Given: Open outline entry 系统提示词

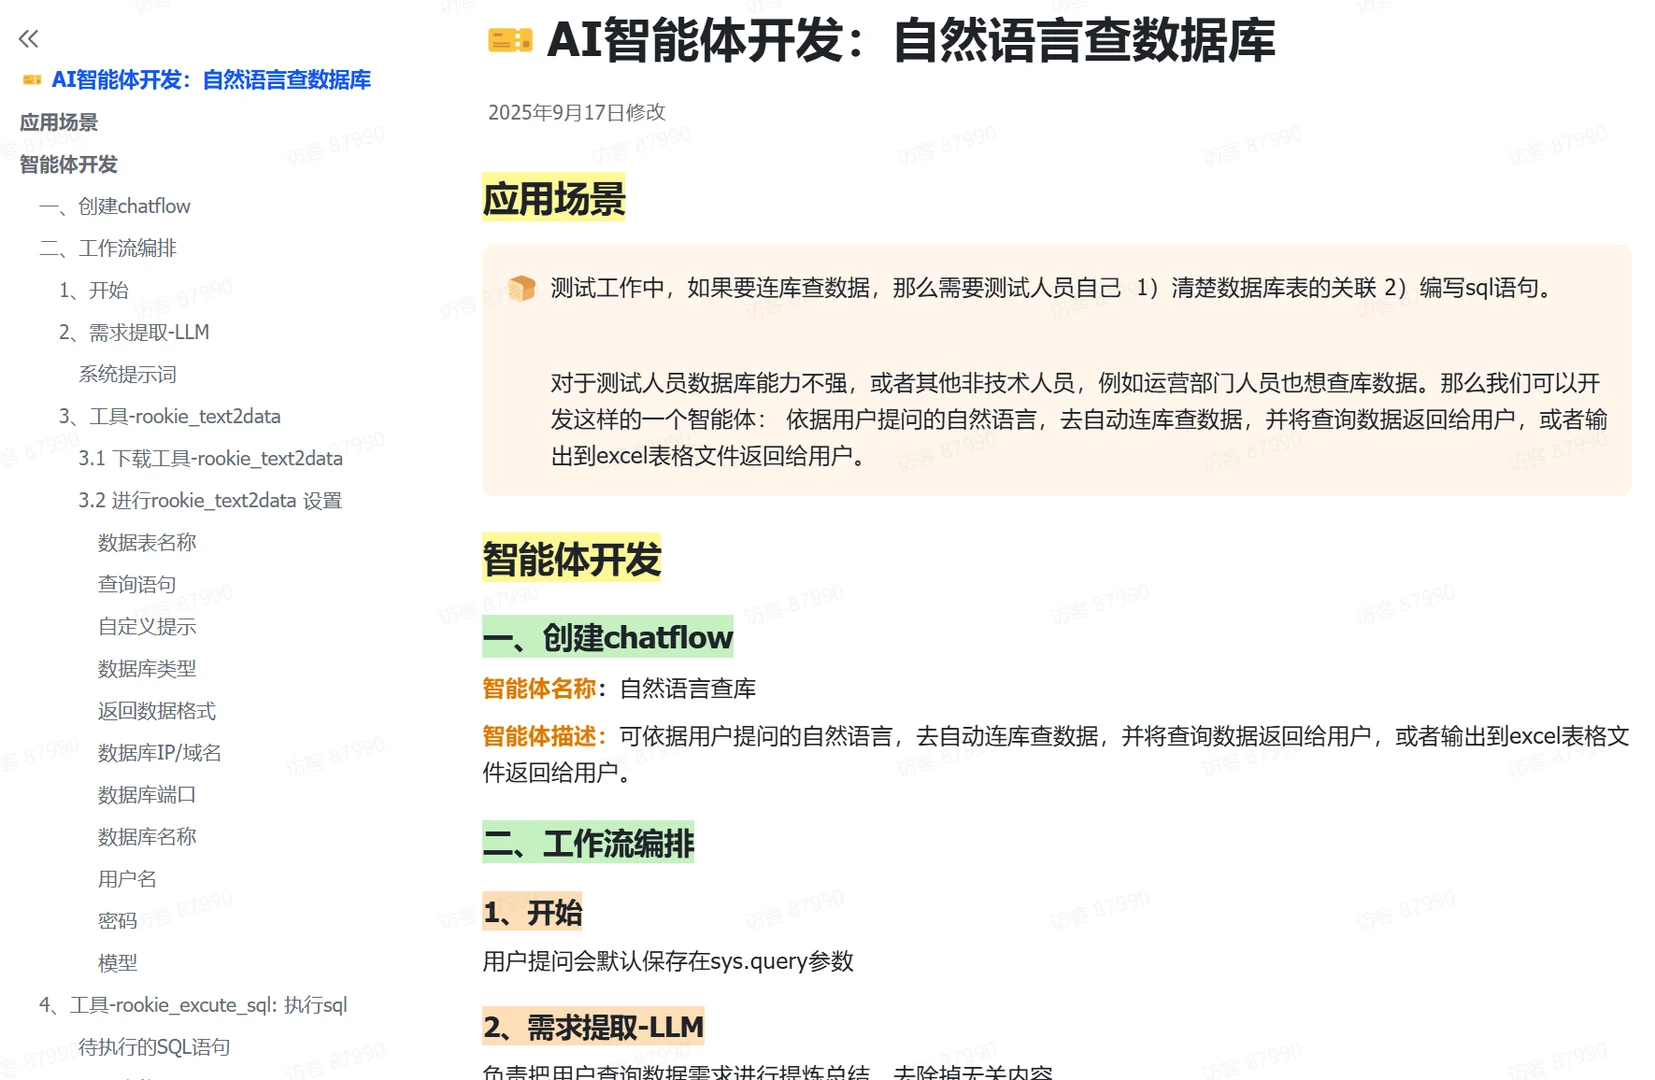Looking at the screenshot, I should pos(128,374).
